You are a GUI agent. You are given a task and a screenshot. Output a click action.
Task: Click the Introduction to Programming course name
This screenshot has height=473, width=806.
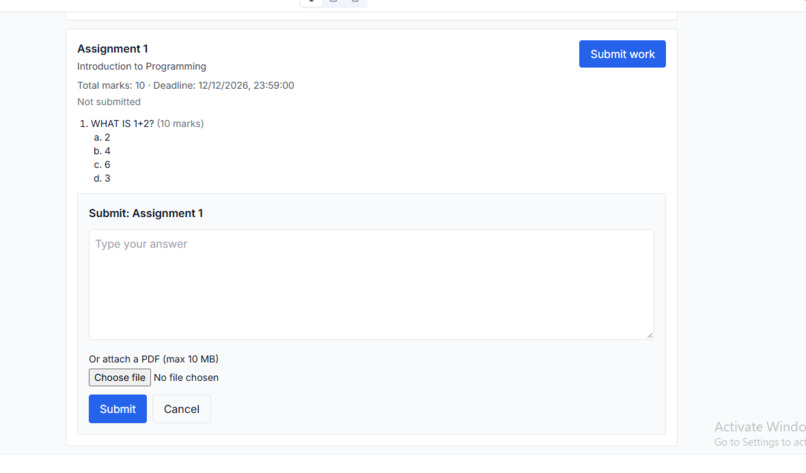click(142, 66)
